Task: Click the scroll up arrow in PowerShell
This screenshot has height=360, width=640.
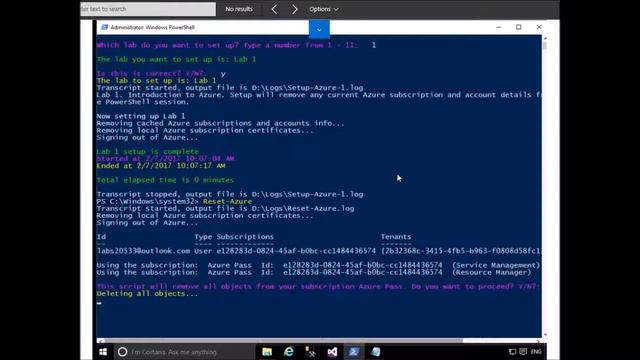Action: coord(545,38)
